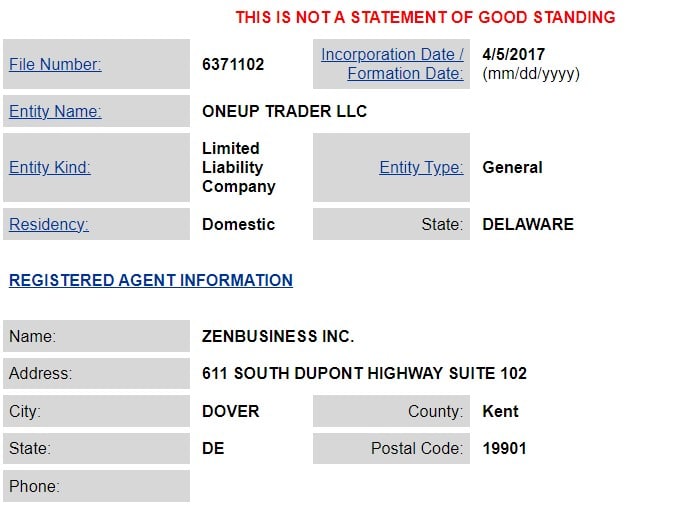Click the file number value 6371102
The image size is (695, 511).
click(x=233, y=65)
